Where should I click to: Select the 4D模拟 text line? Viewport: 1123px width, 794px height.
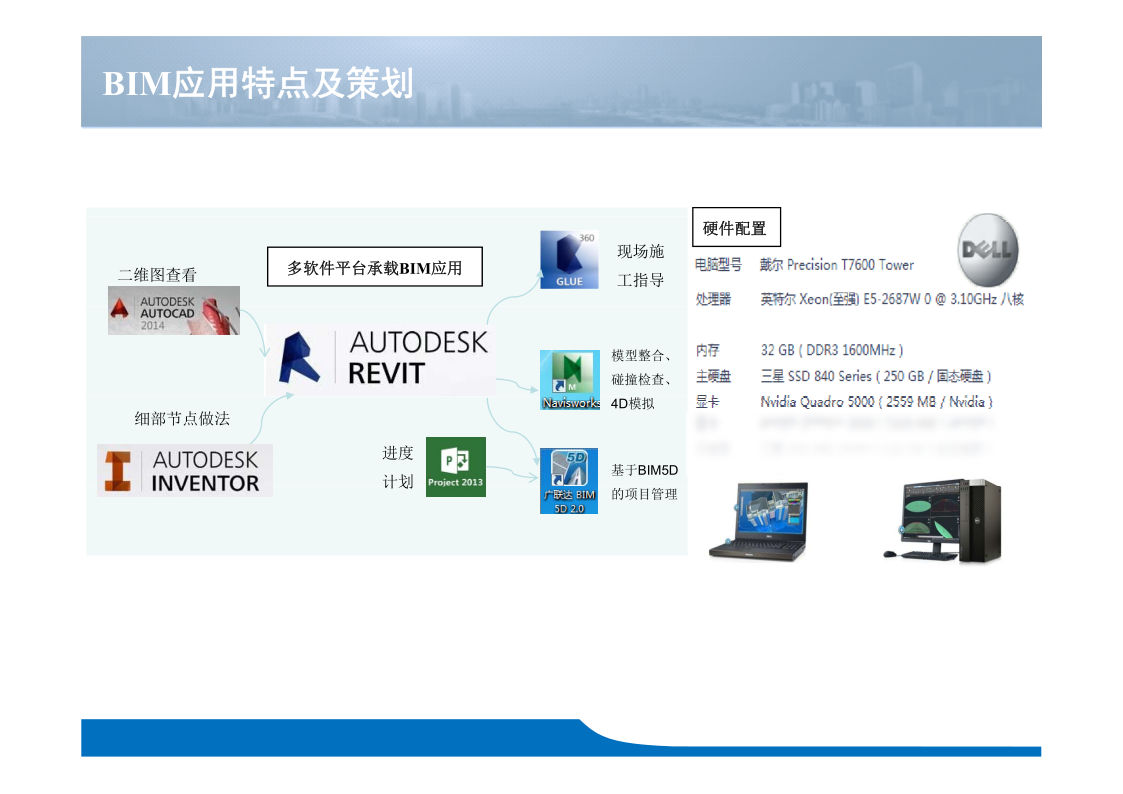[x=632, y=404]
